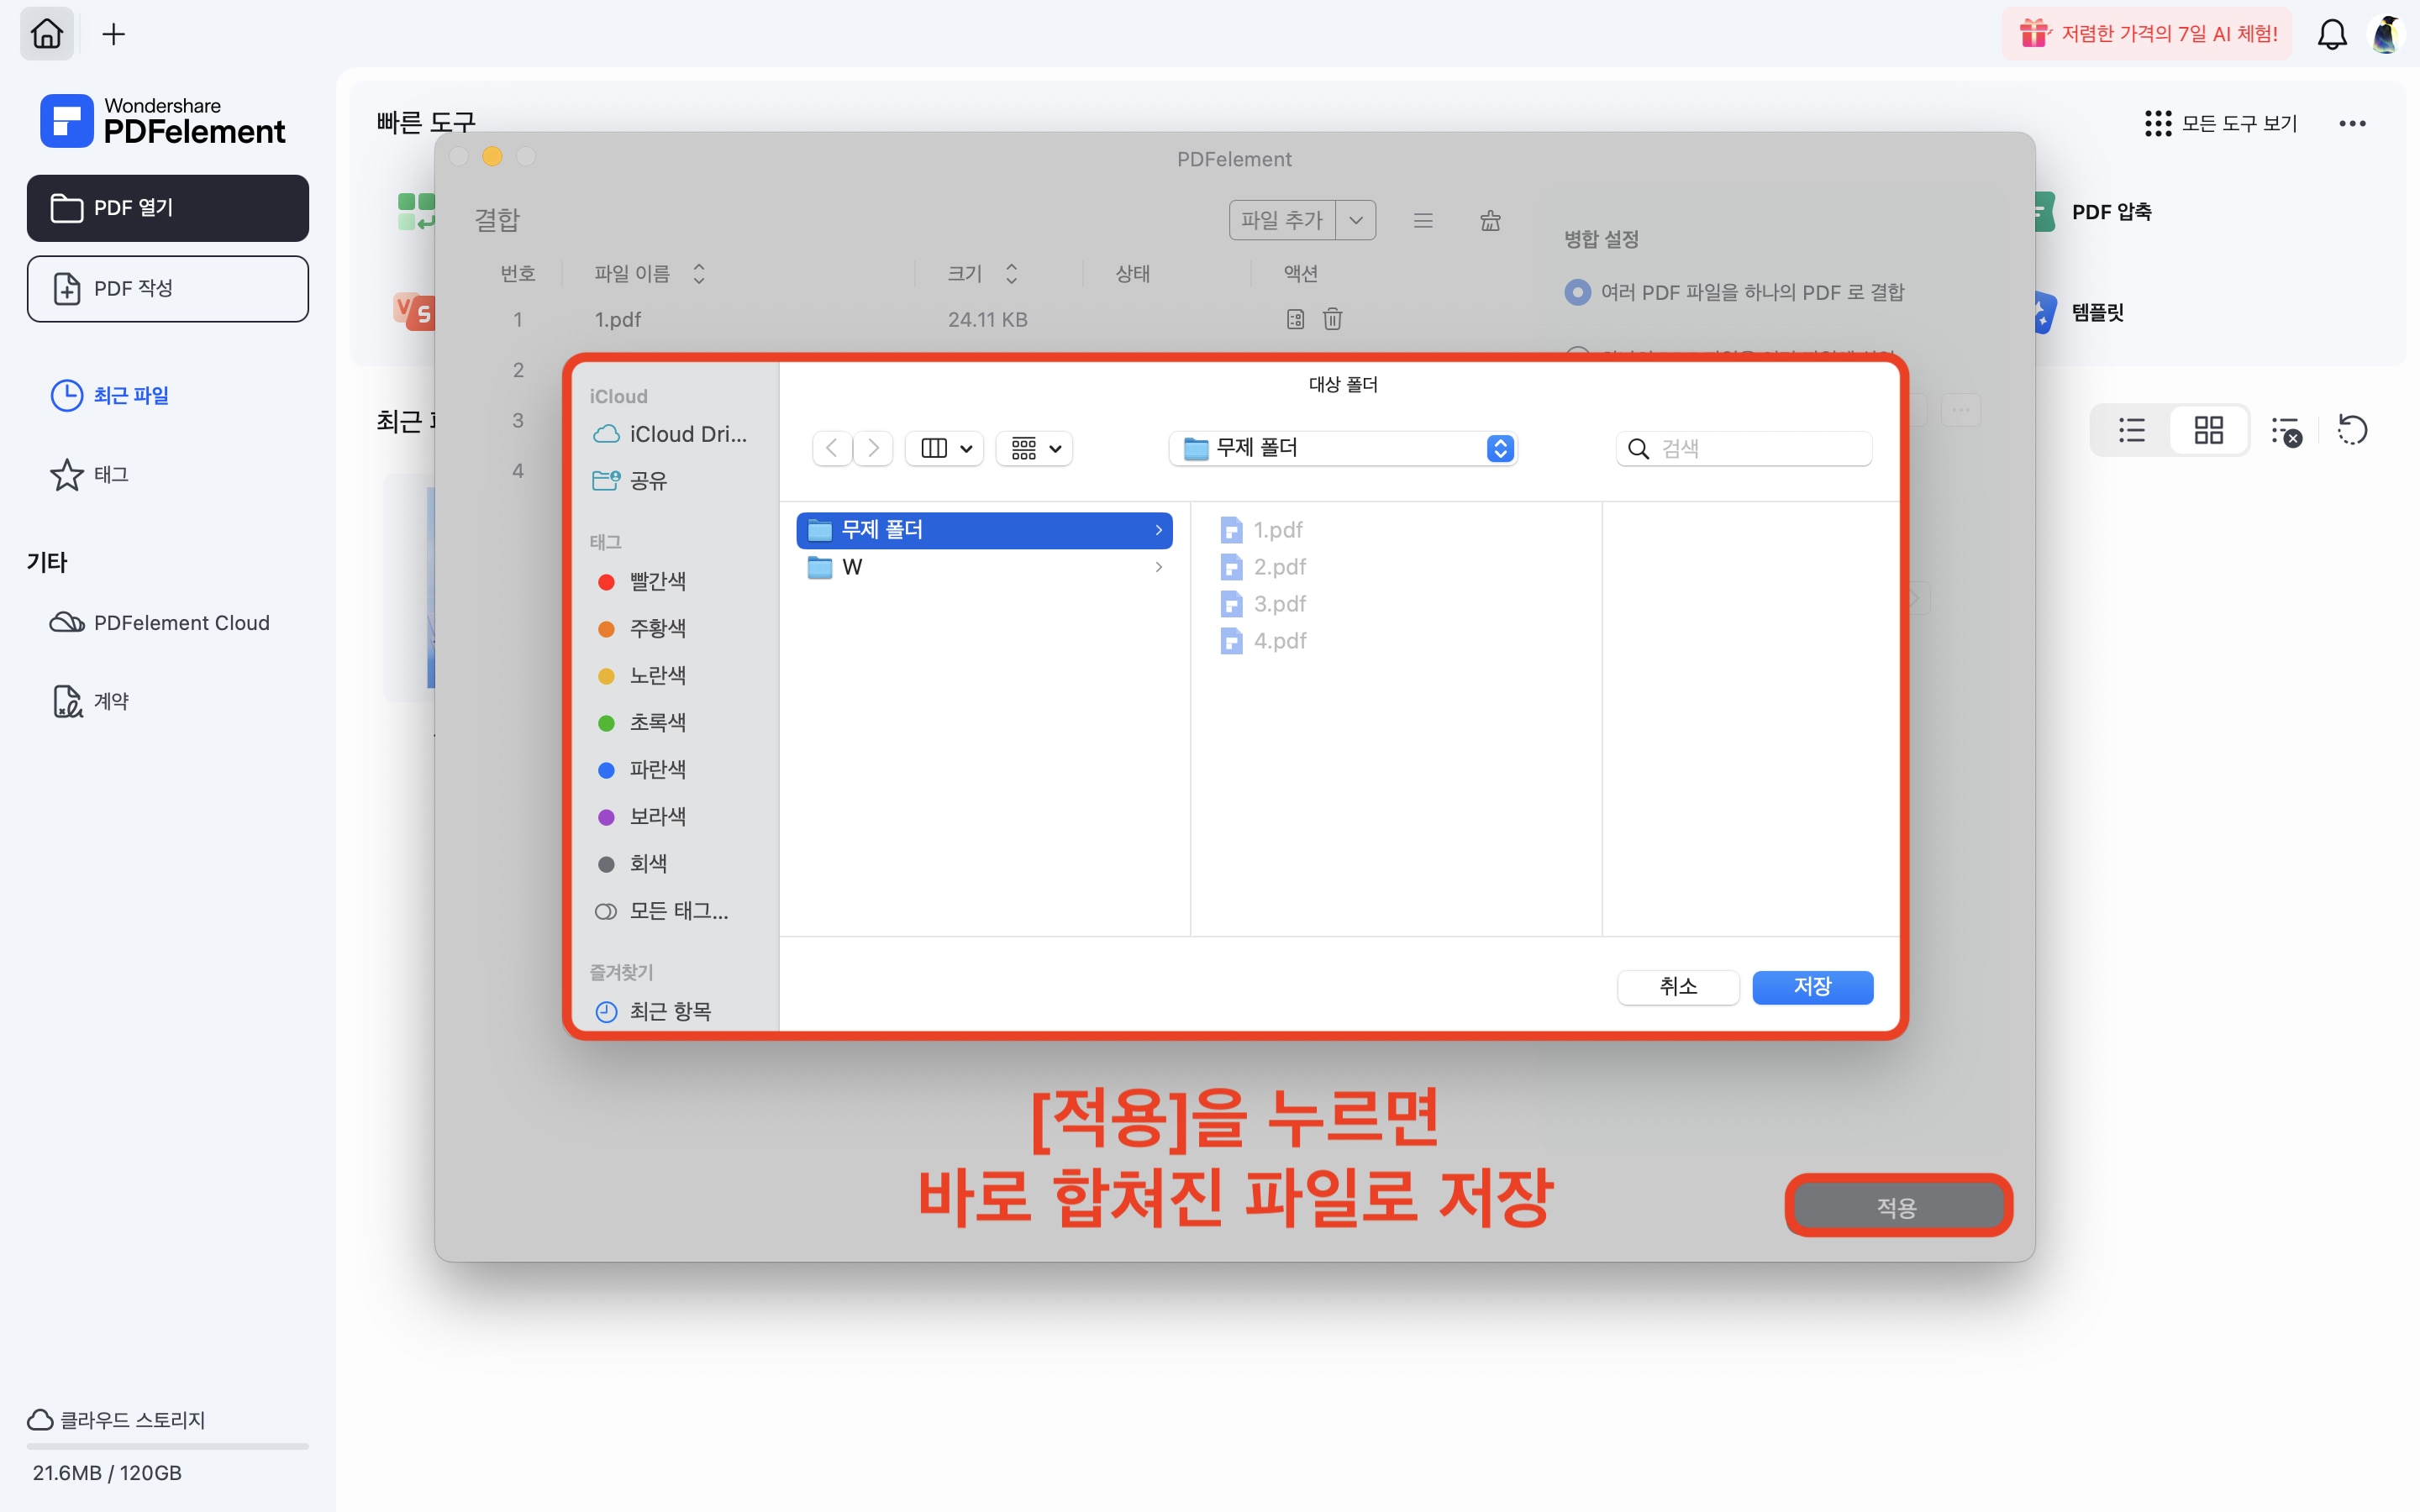Open the 무제 폴더 location popup menu
This screenshot has width=2420, height=1512.
pyautogui.click(x=1342, y=448)
